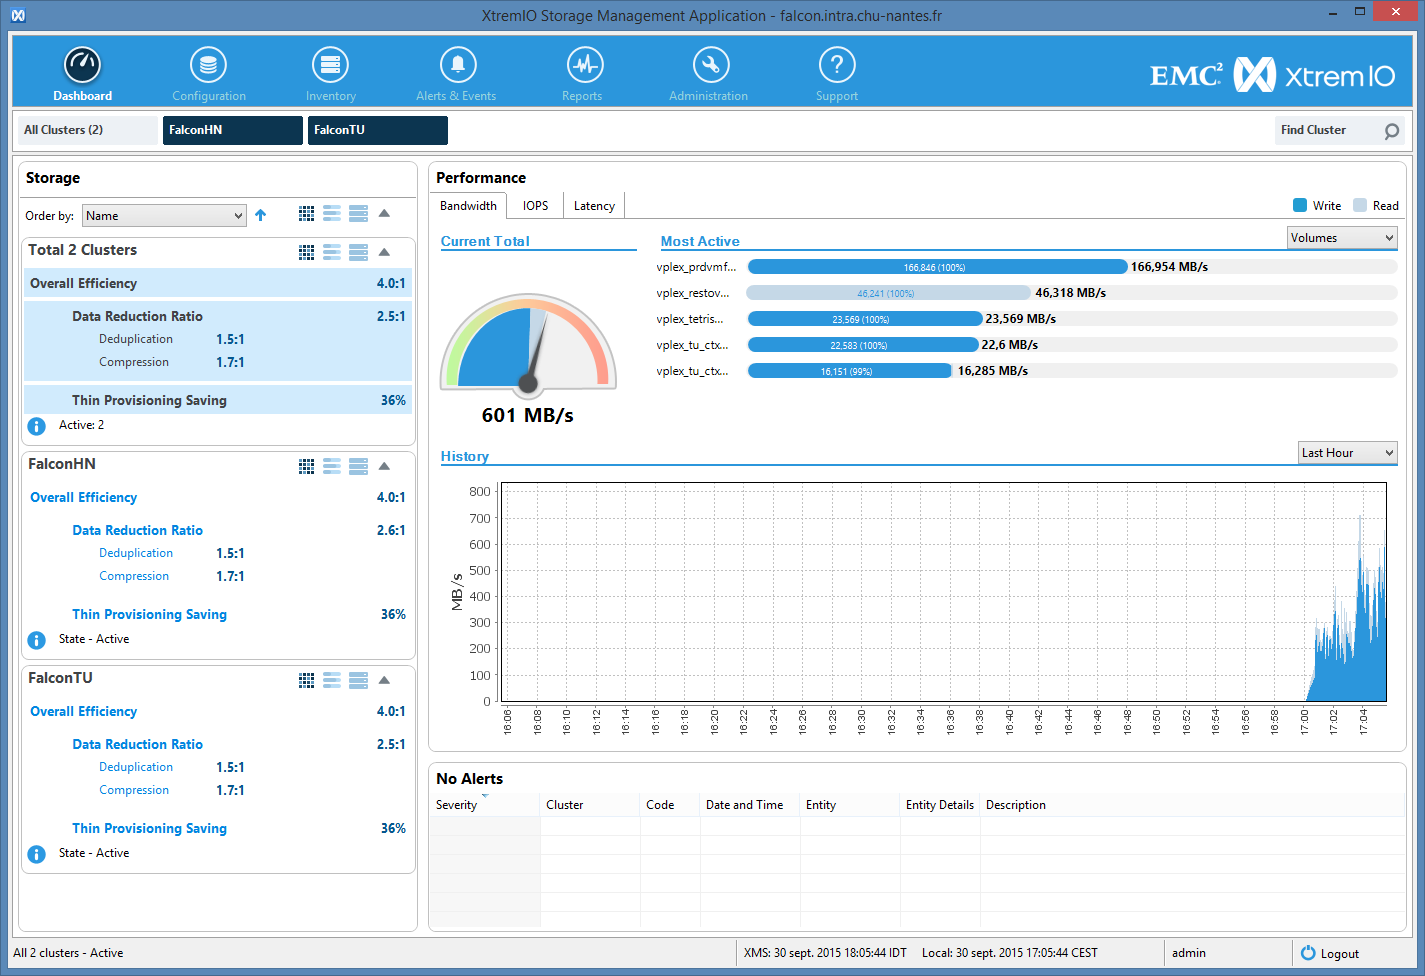Click the info icon for FalconHN state
Viewport: 1425px width, 976px height.
click(37, 640)
